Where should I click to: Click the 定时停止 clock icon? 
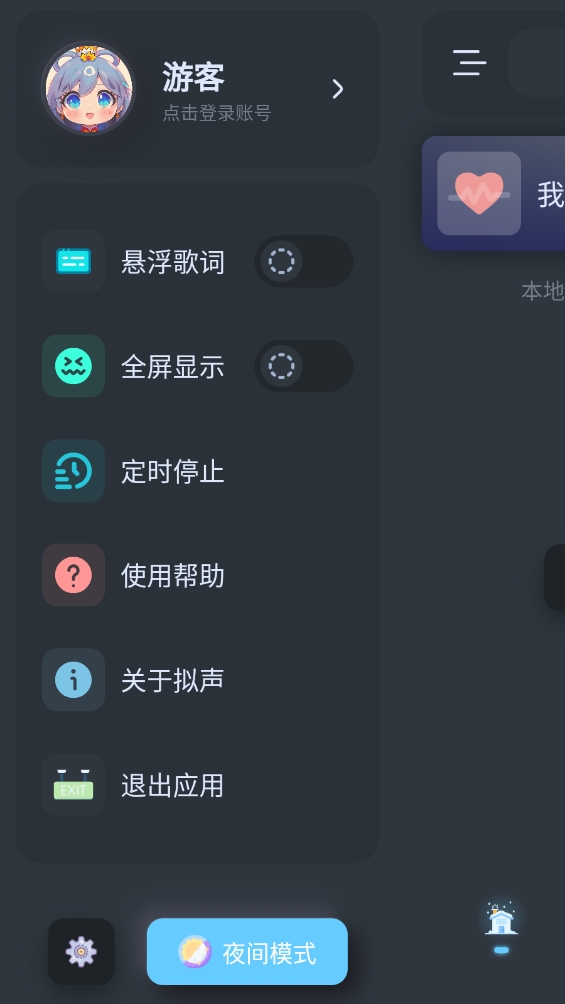(73, 471)
